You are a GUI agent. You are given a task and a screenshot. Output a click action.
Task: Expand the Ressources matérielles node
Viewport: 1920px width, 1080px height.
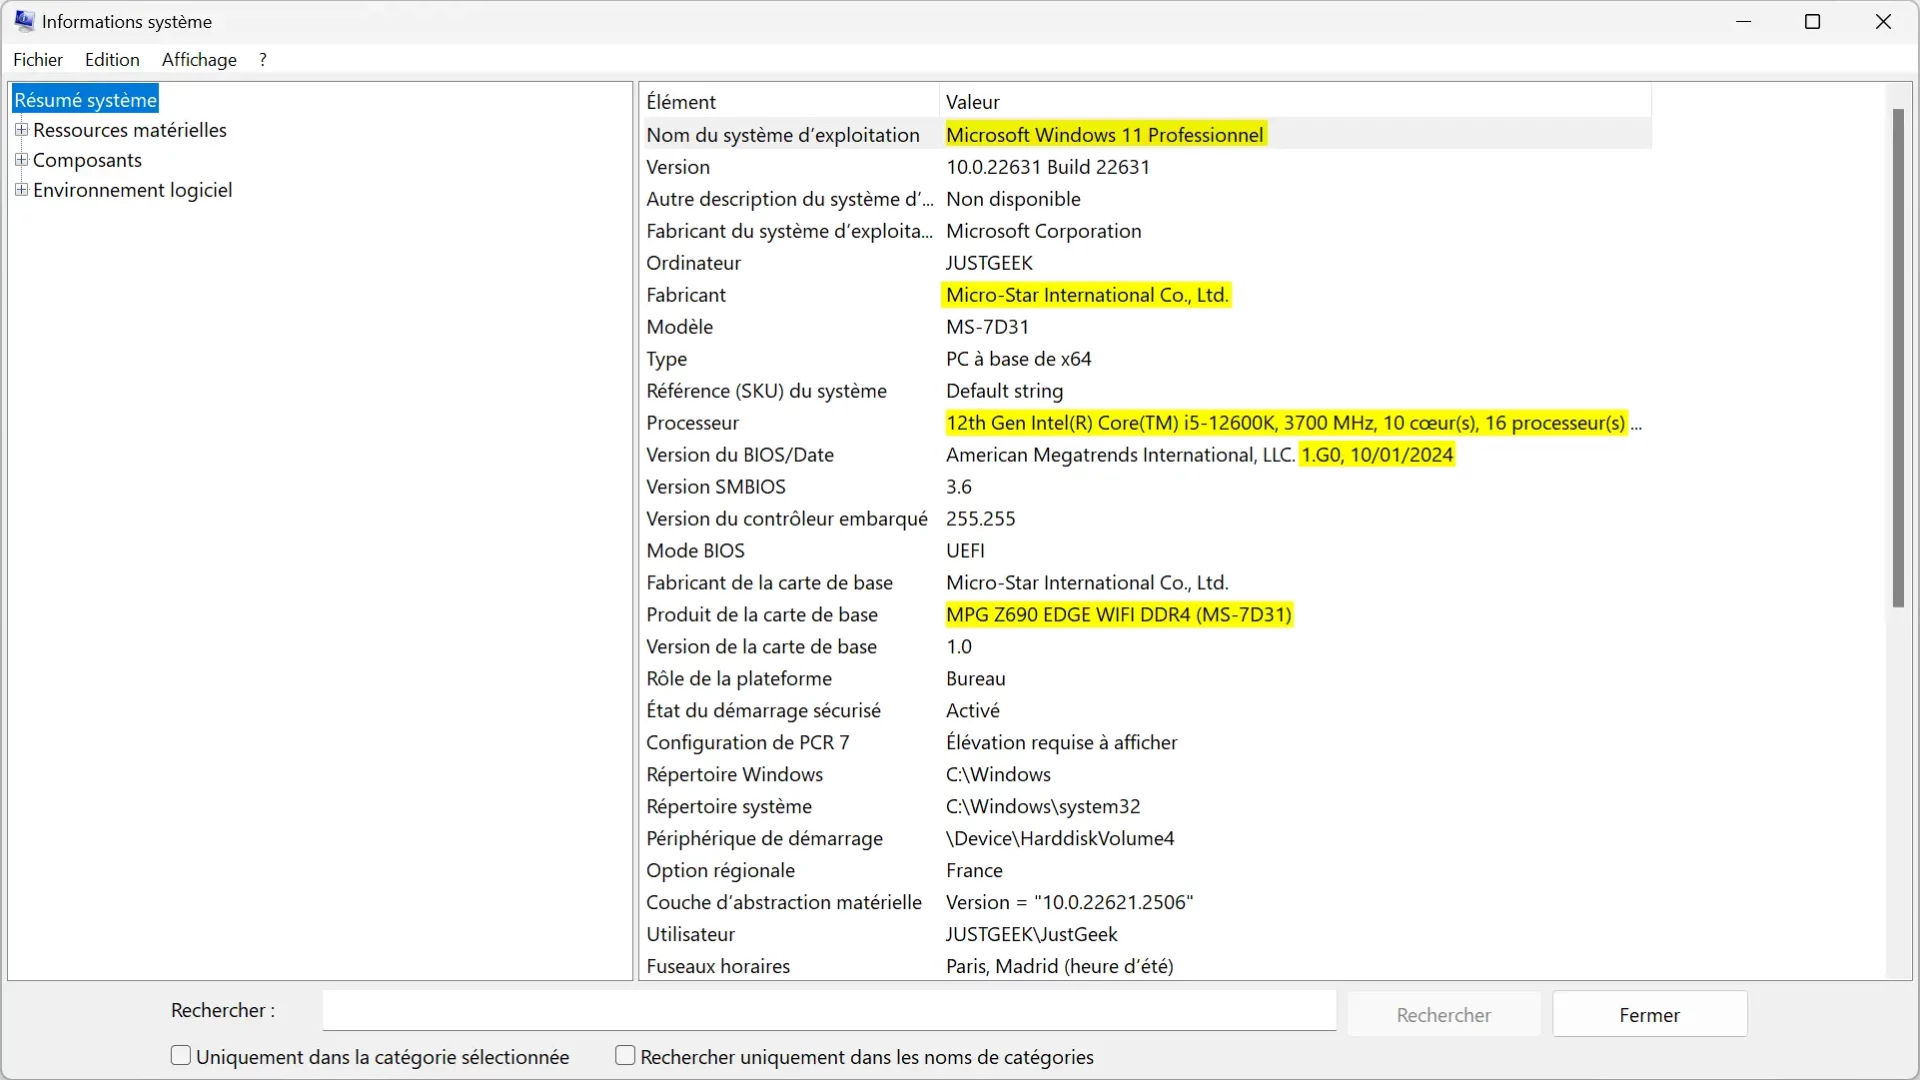[x=21, y=130]
